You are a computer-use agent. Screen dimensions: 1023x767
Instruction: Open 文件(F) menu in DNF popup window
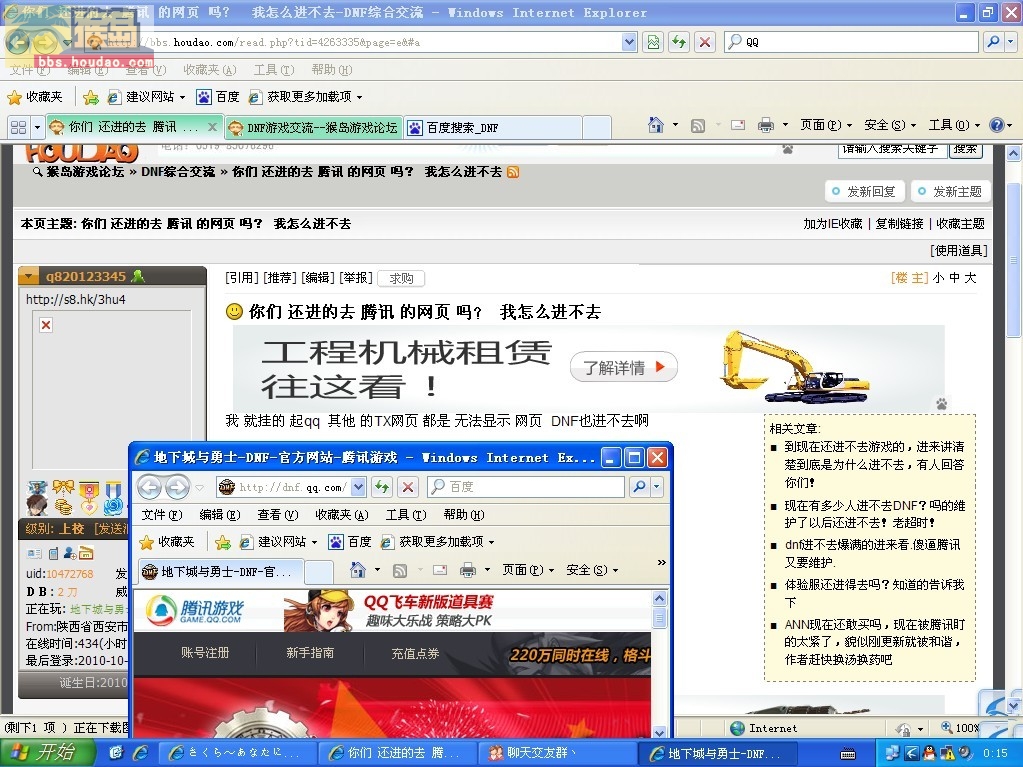pos(162,515)
